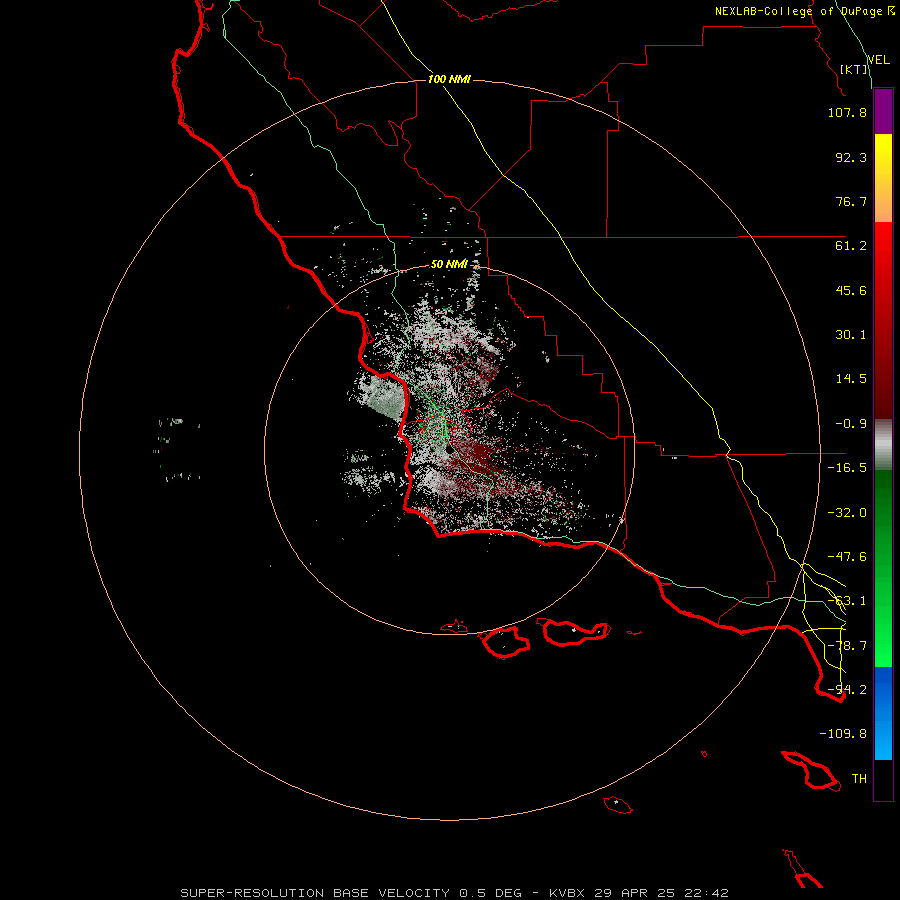Select the purple segment of the velocity scale
Screen dimensions: 900x900
[x=883, y=111]
